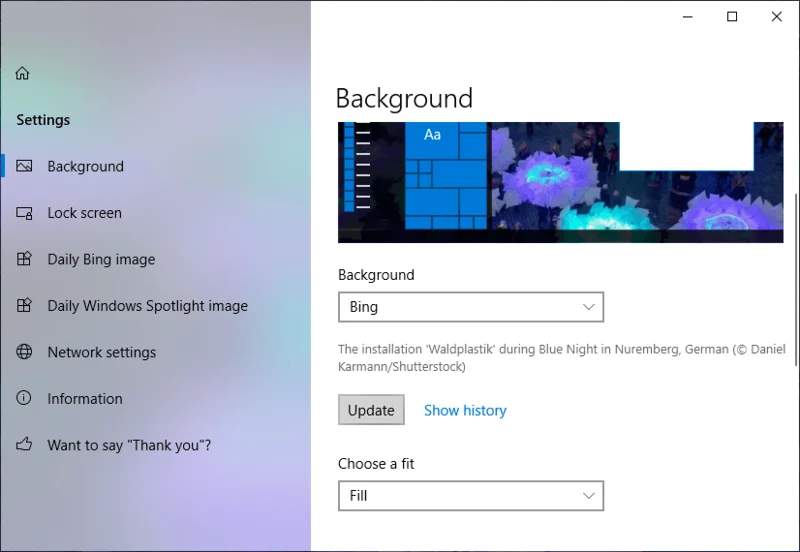
Task: Maximize the settings window
Action: [x=732, y=17]
